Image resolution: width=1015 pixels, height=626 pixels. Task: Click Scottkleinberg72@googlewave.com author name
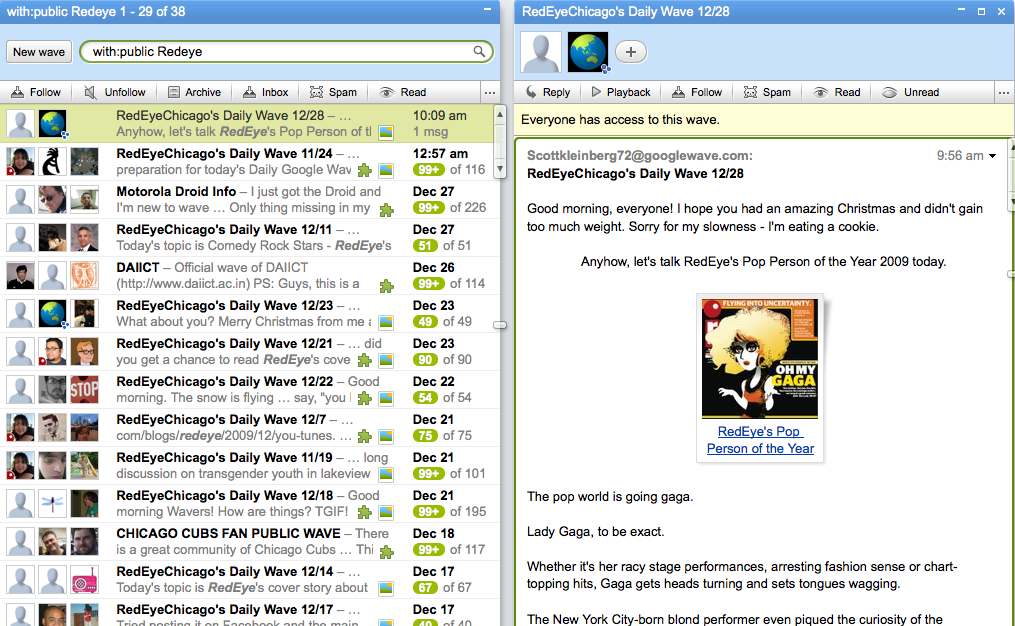[x=640, y=155]
